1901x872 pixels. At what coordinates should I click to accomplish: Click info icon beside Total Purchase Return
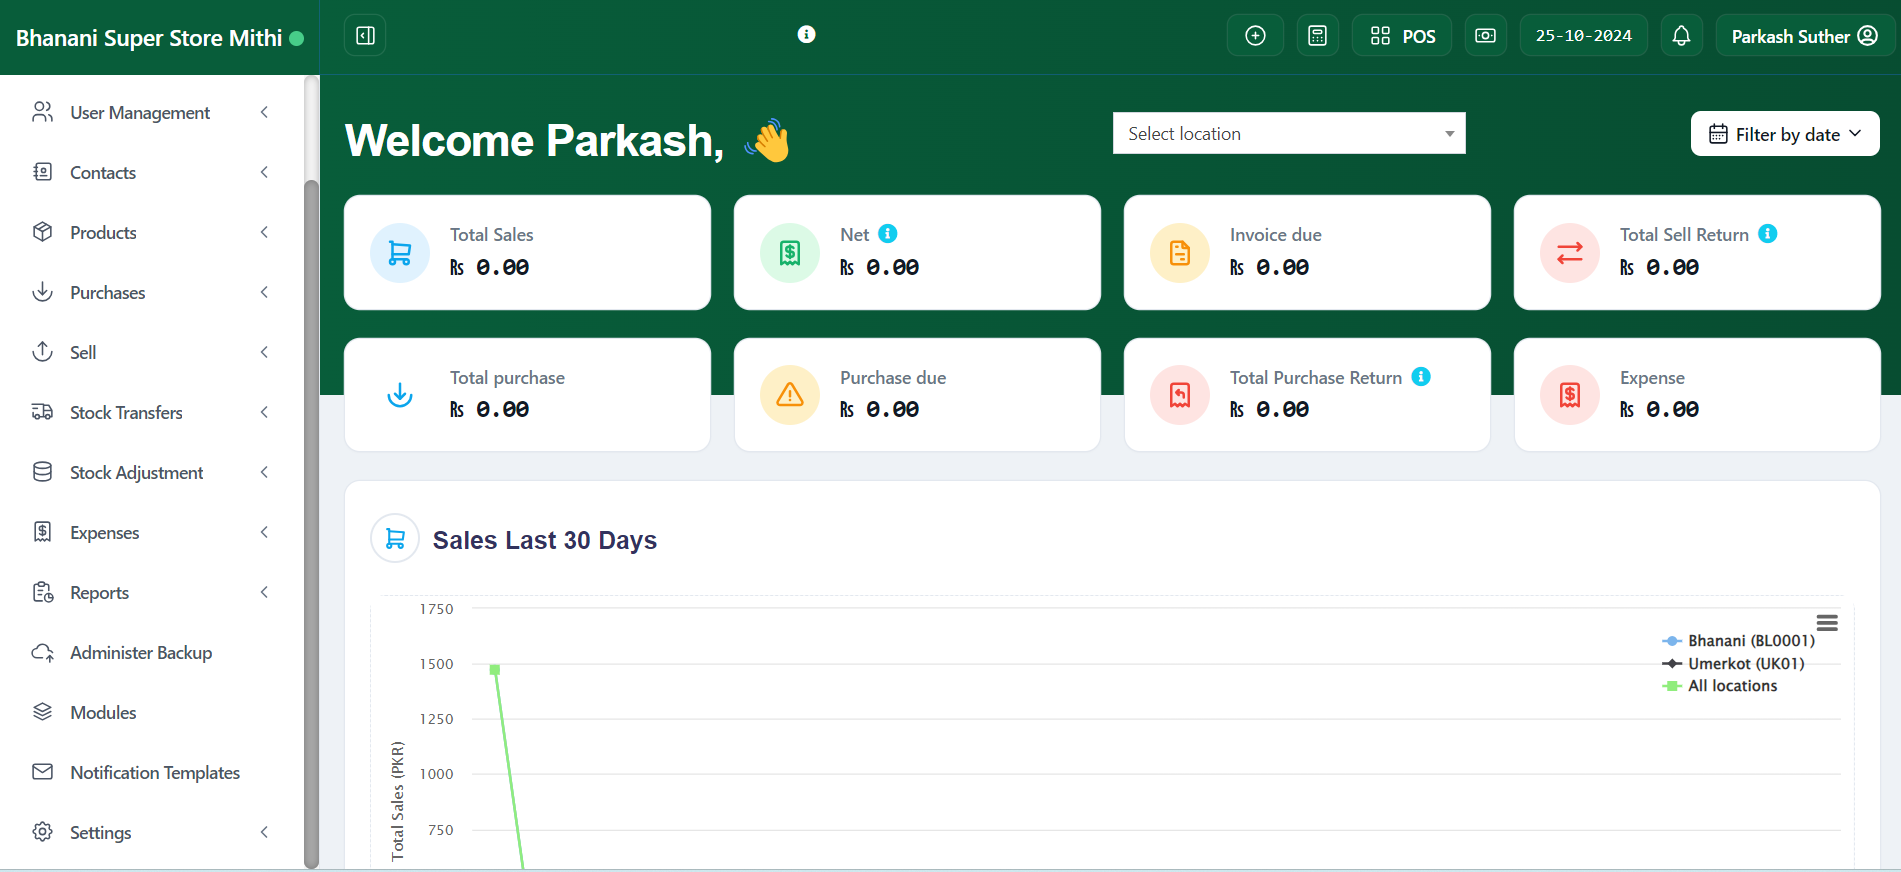pyautogui.click(x=1420, y=377)
